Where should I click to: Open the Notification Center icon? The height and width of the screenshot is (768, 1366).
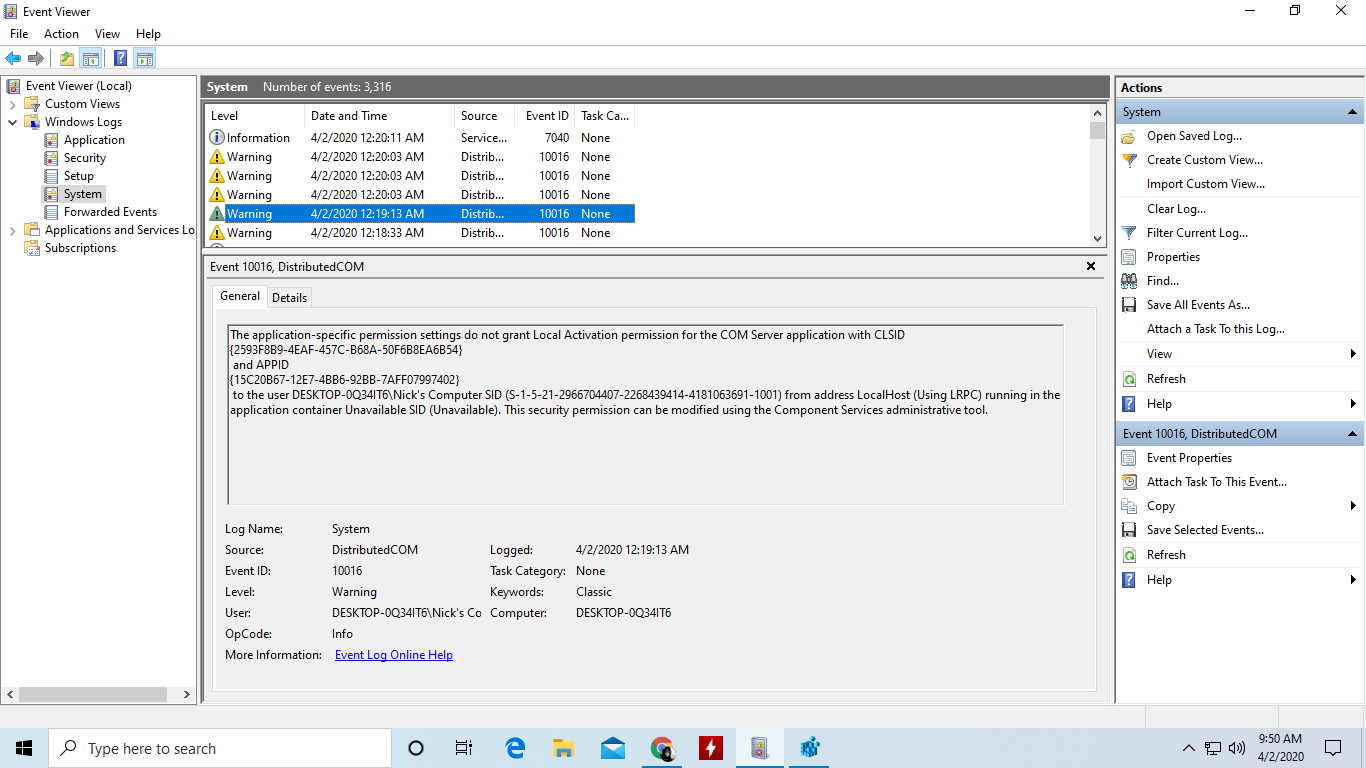[1333, 748]
